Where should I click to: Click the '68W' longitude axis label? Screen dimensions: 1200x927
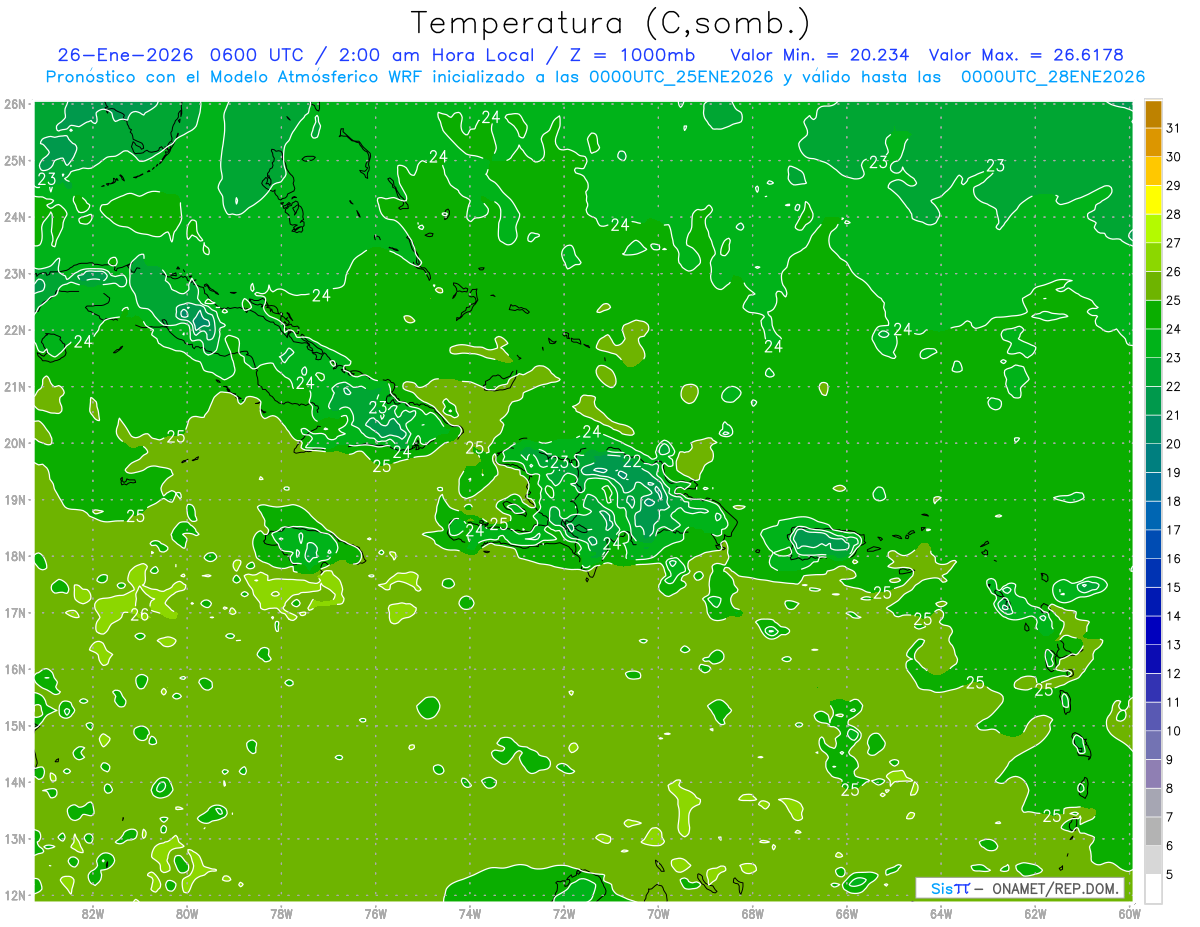coord(752,913)
